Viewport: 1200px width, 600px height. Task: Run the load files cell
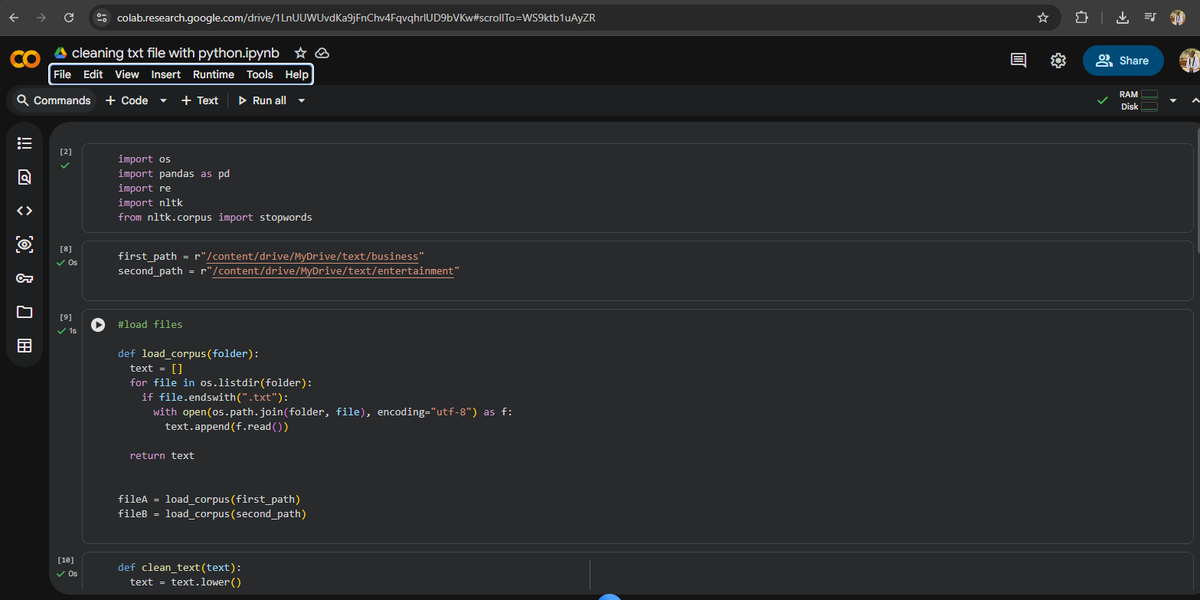click(x=98, y=325)
